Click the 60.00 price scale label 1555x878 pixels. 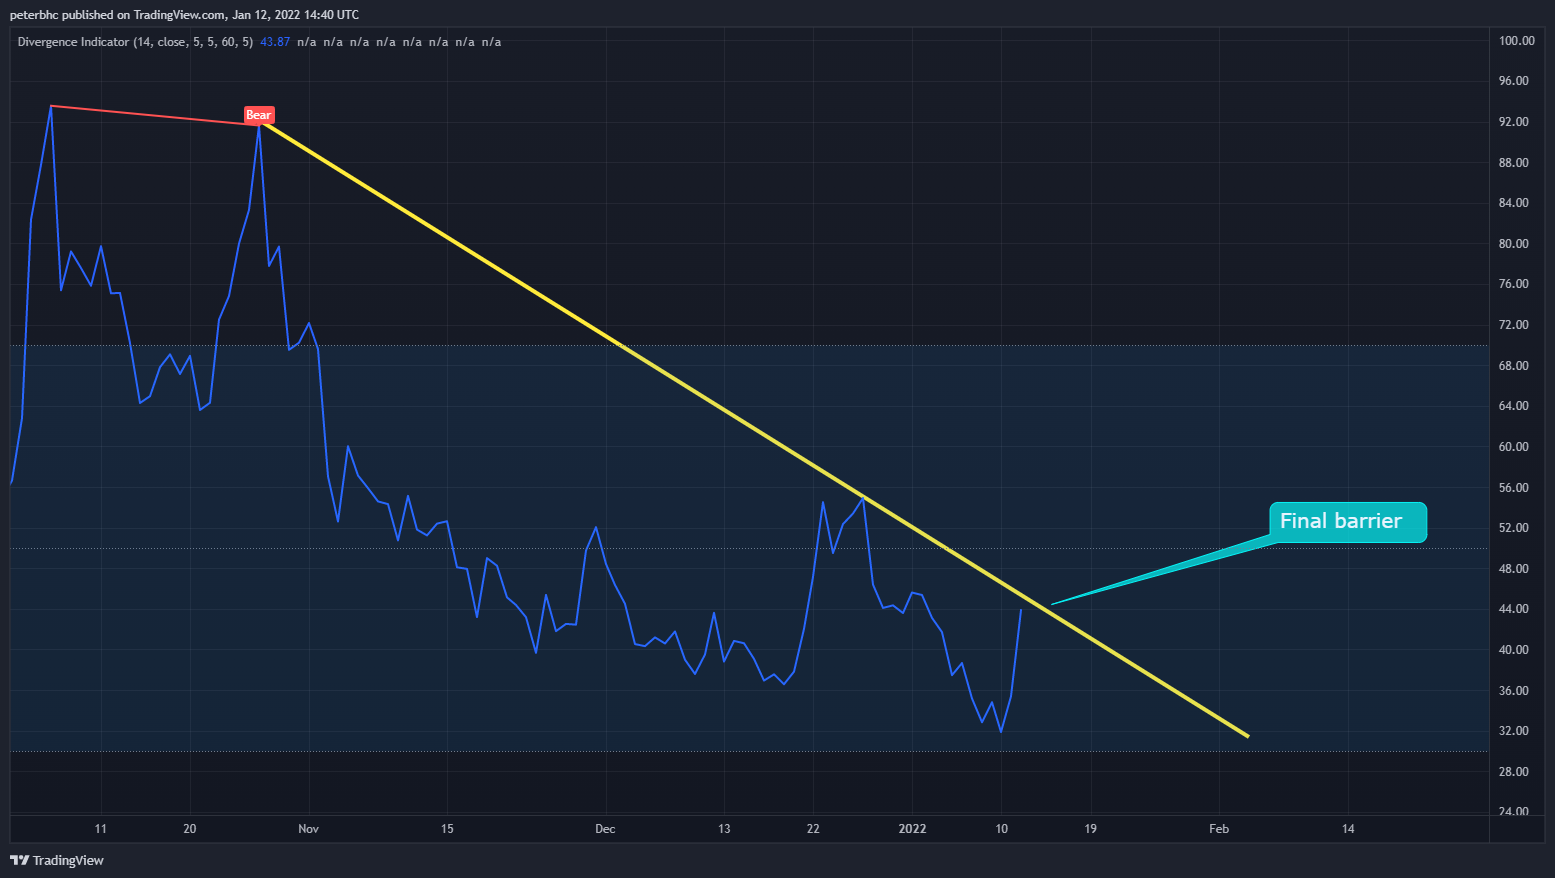click(1513, 447)
